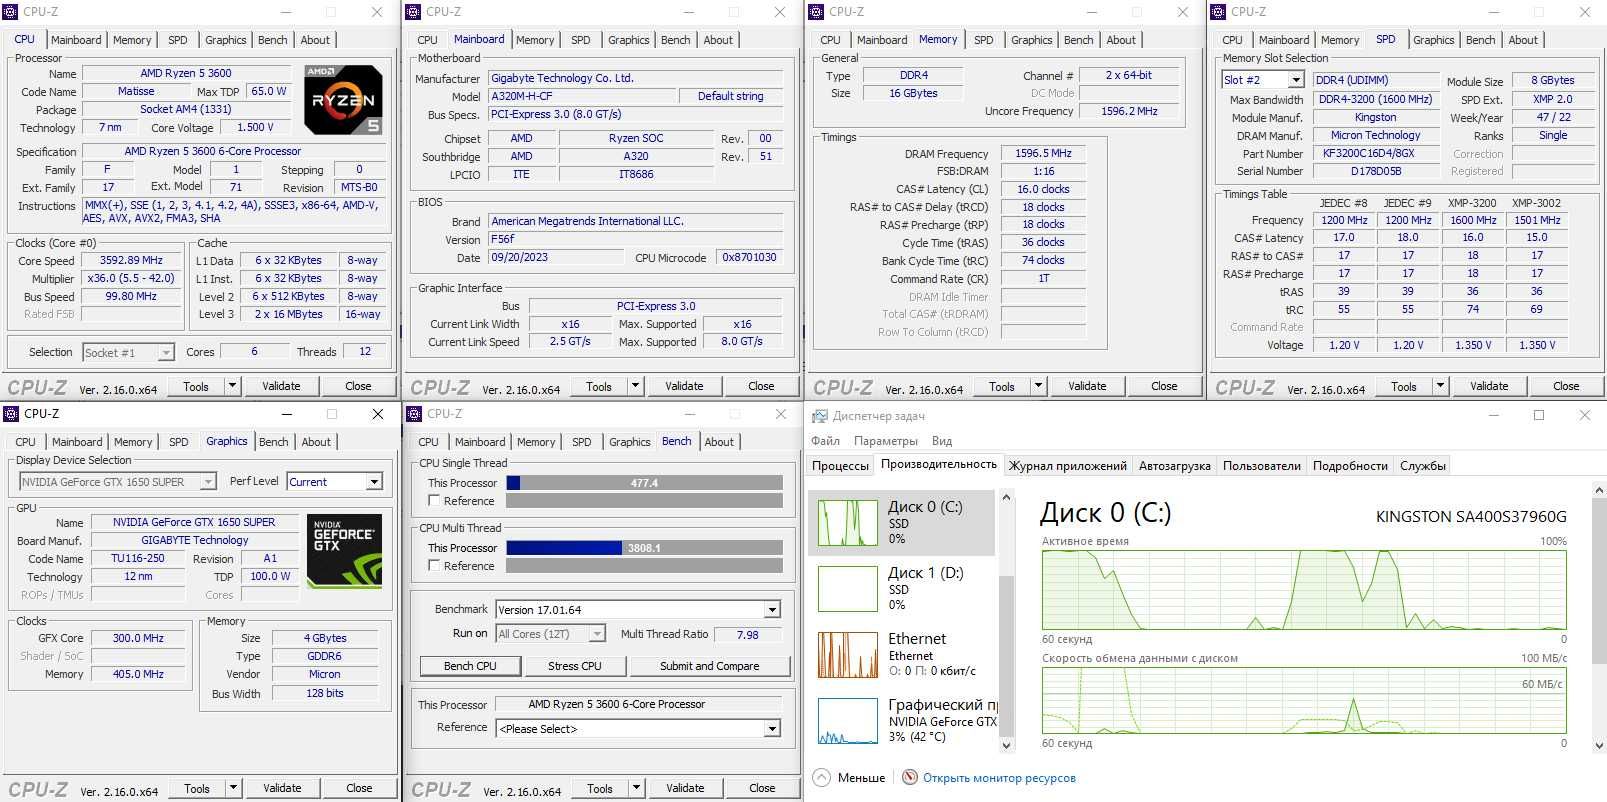
Task: Click the CPU-Z icon in the Bench window title bar
Action: [x=415, y=414]
